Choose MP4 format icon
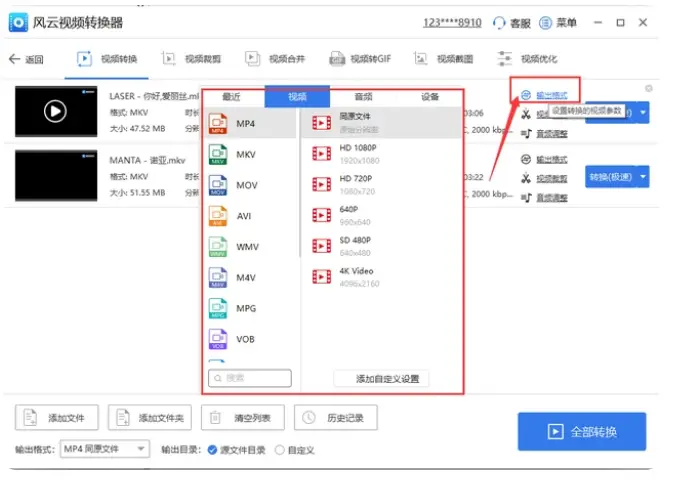The width and height of the screenshot is (674, 490). click(x=218, y=124)
